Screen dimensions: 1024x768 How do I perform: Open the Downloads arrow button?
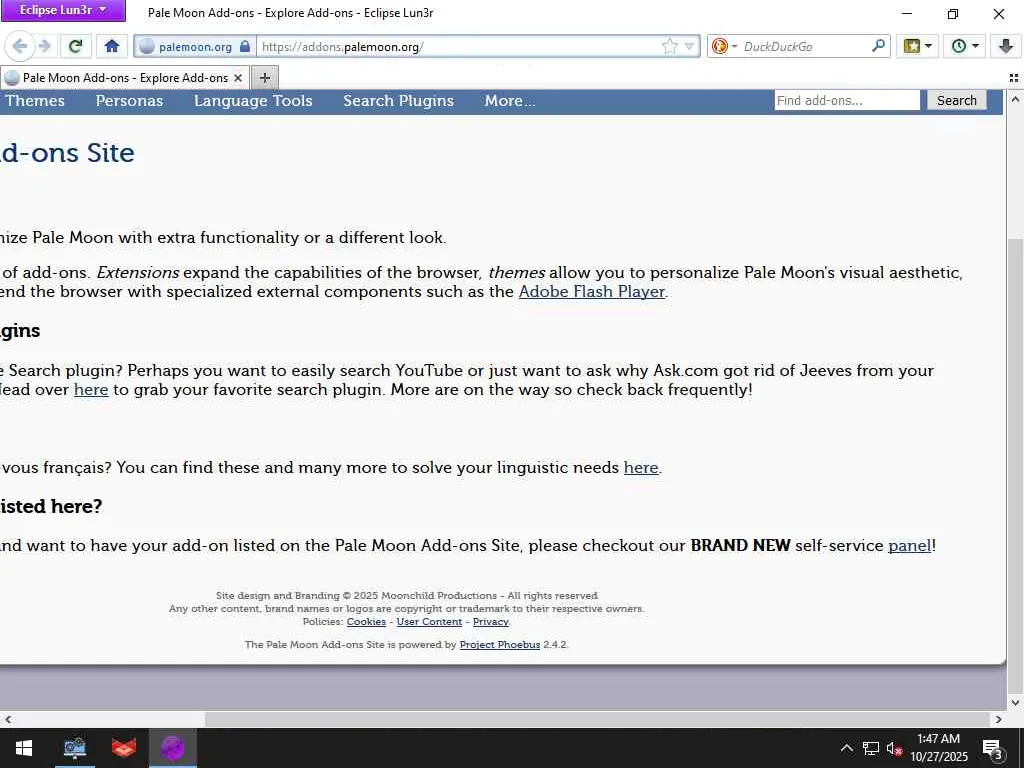[1005, 46]
